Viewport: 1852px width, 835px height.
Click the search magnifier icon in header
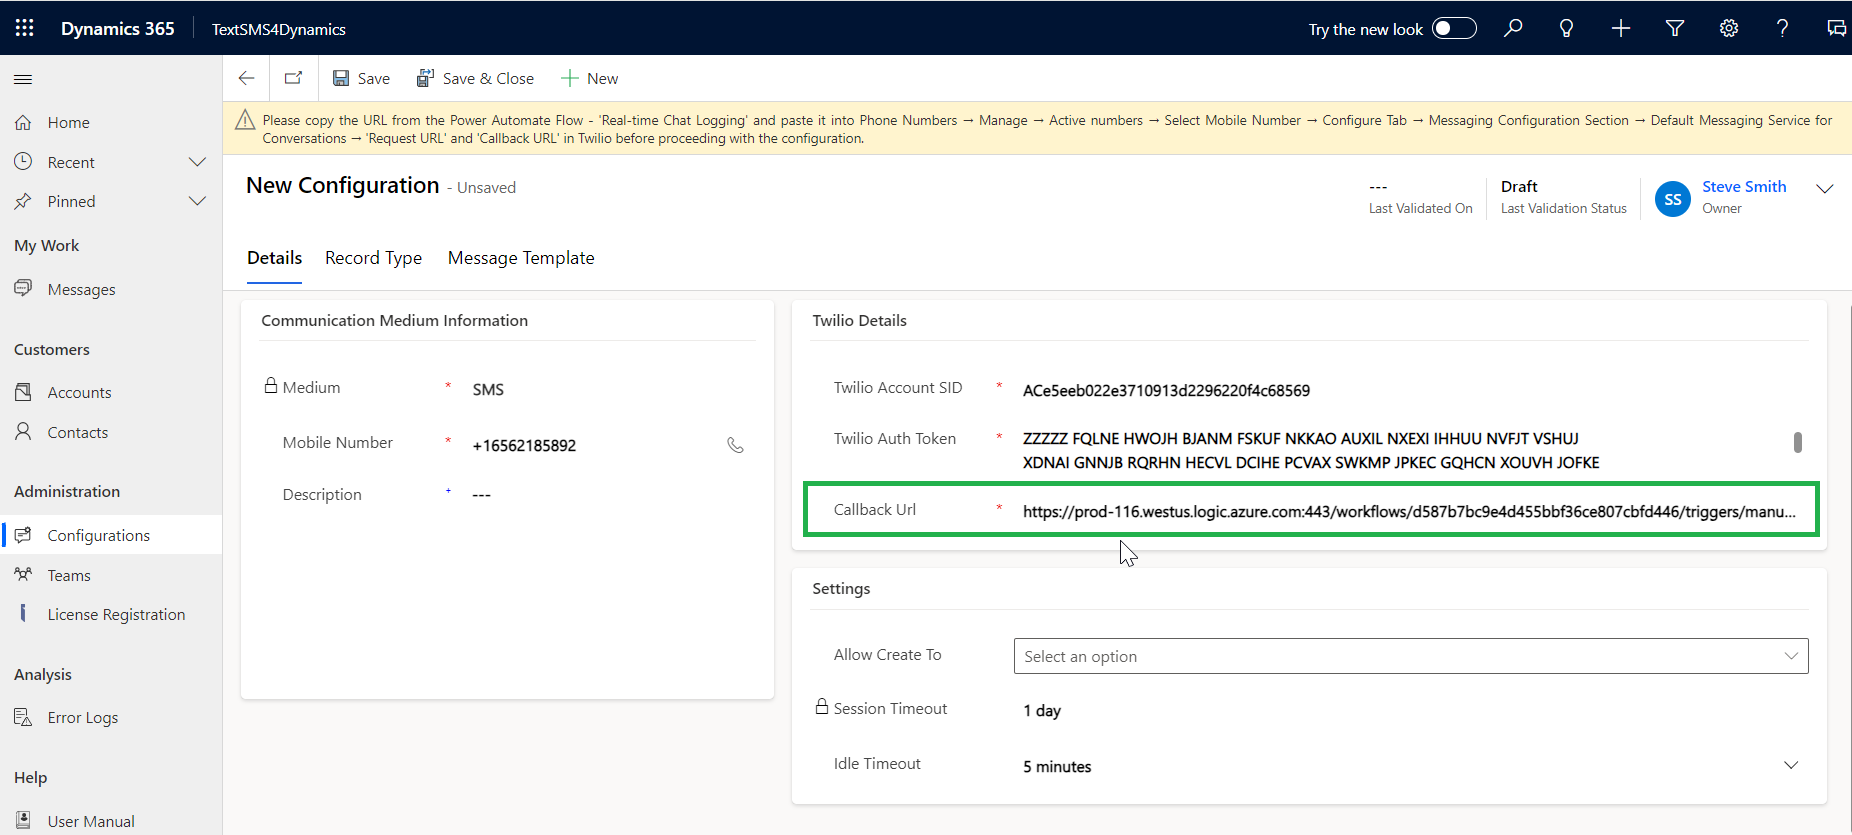pyautogui.click(x=1513, y=28)
